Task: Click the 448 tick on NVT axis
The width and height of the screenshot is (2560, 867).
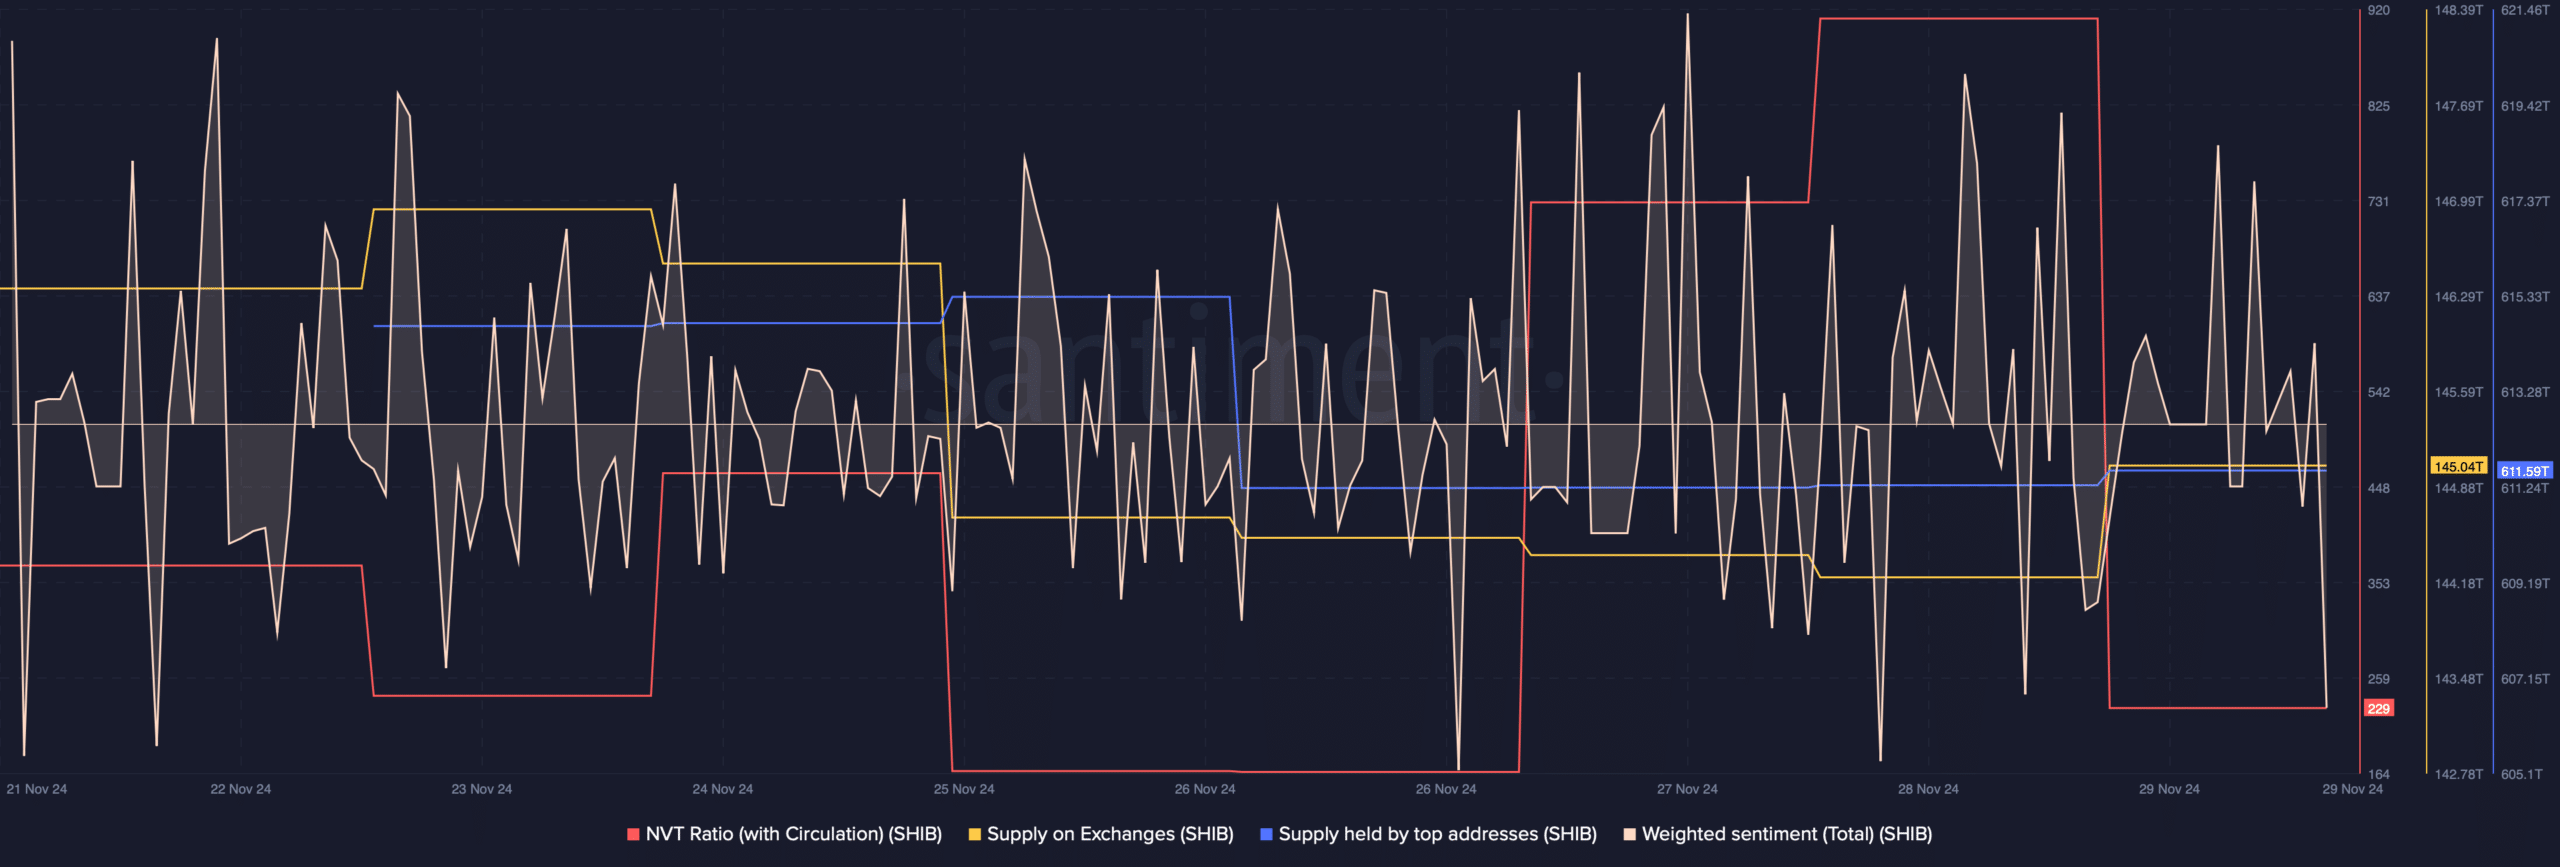Action: click(x=2379, y=488)
